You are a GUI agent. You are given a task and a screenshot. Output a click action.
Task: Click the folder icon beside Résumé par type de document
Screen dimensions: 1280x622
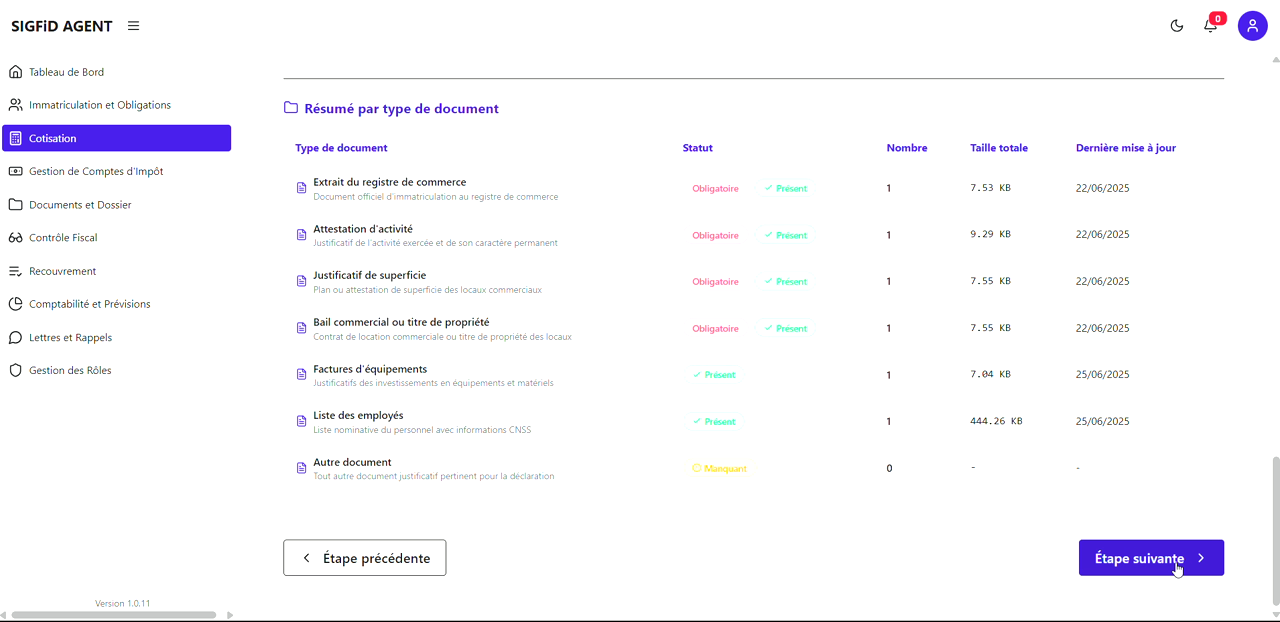[x=290, y=108]
